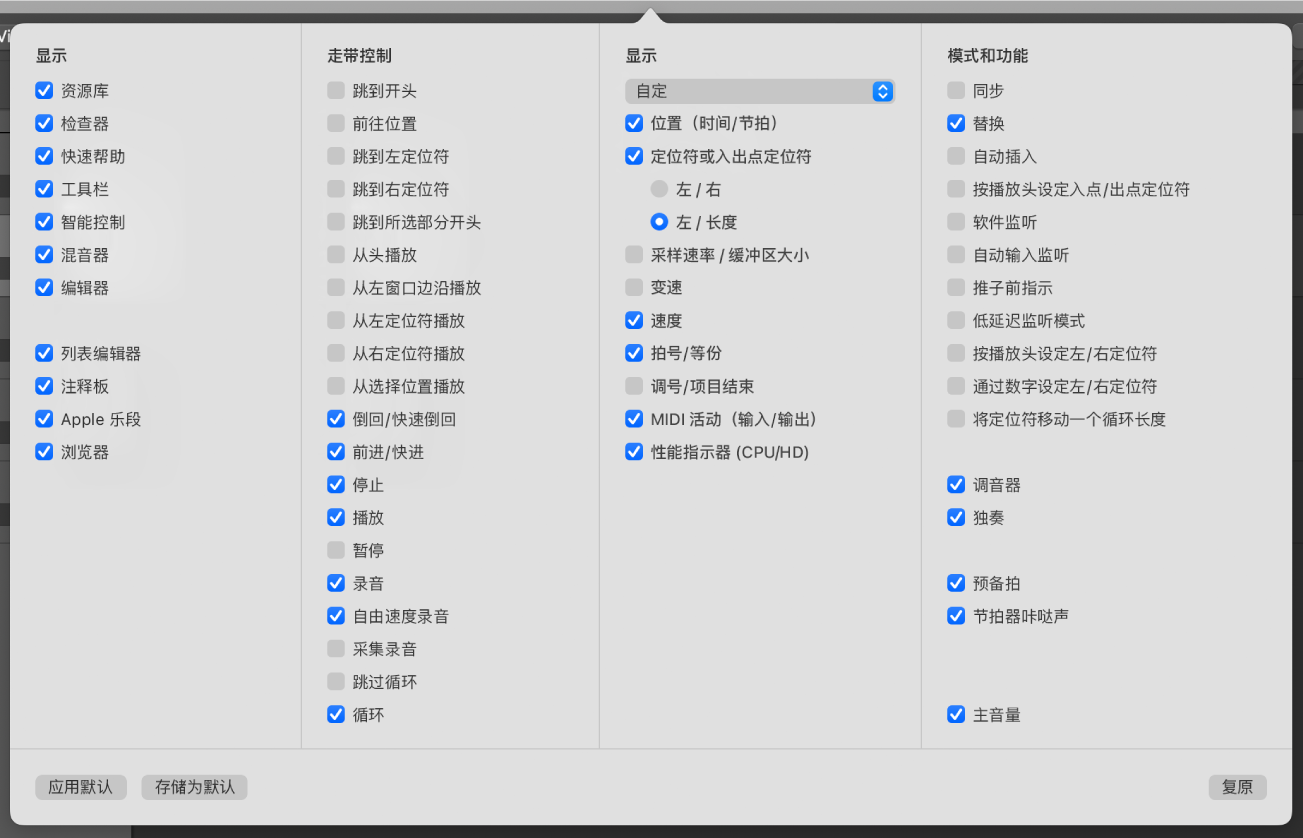Viewport: 1303px width, 838px height.
Task: Toggle the 独奏 checkbox
Action: (x=956, y=518)
